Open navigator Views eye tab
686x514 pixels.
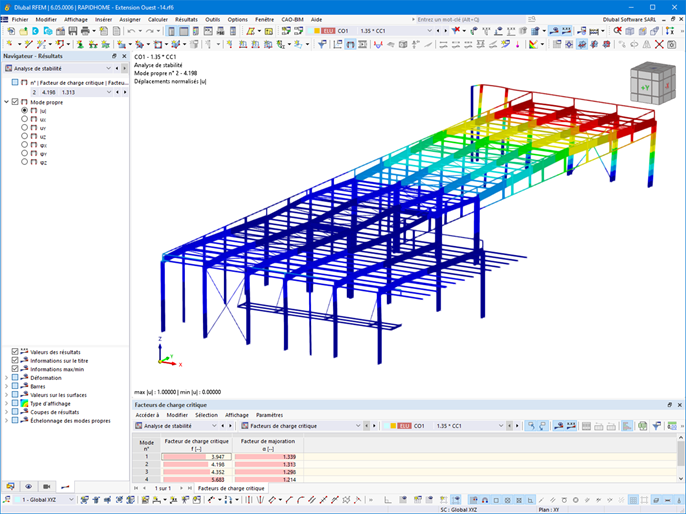tap(28, 486)
